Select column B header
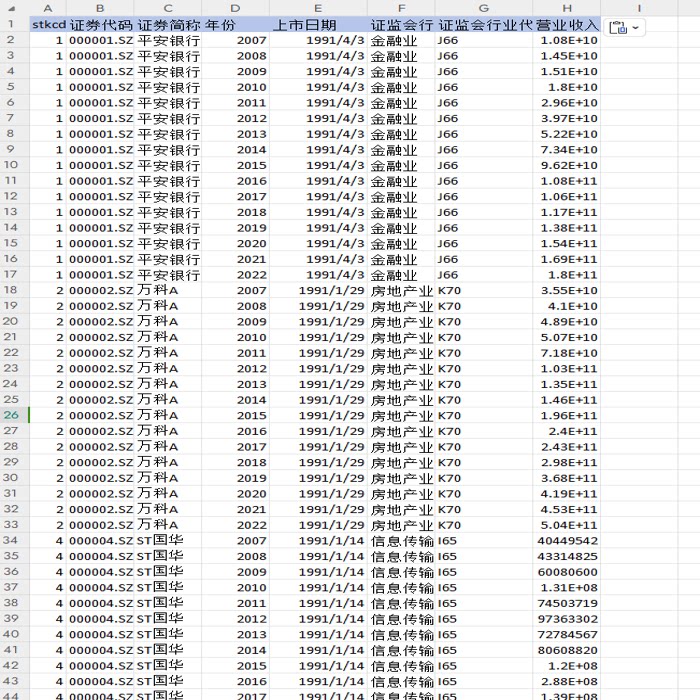The height and width of the screenshot is (700, 700). click(x=100, y=8)
